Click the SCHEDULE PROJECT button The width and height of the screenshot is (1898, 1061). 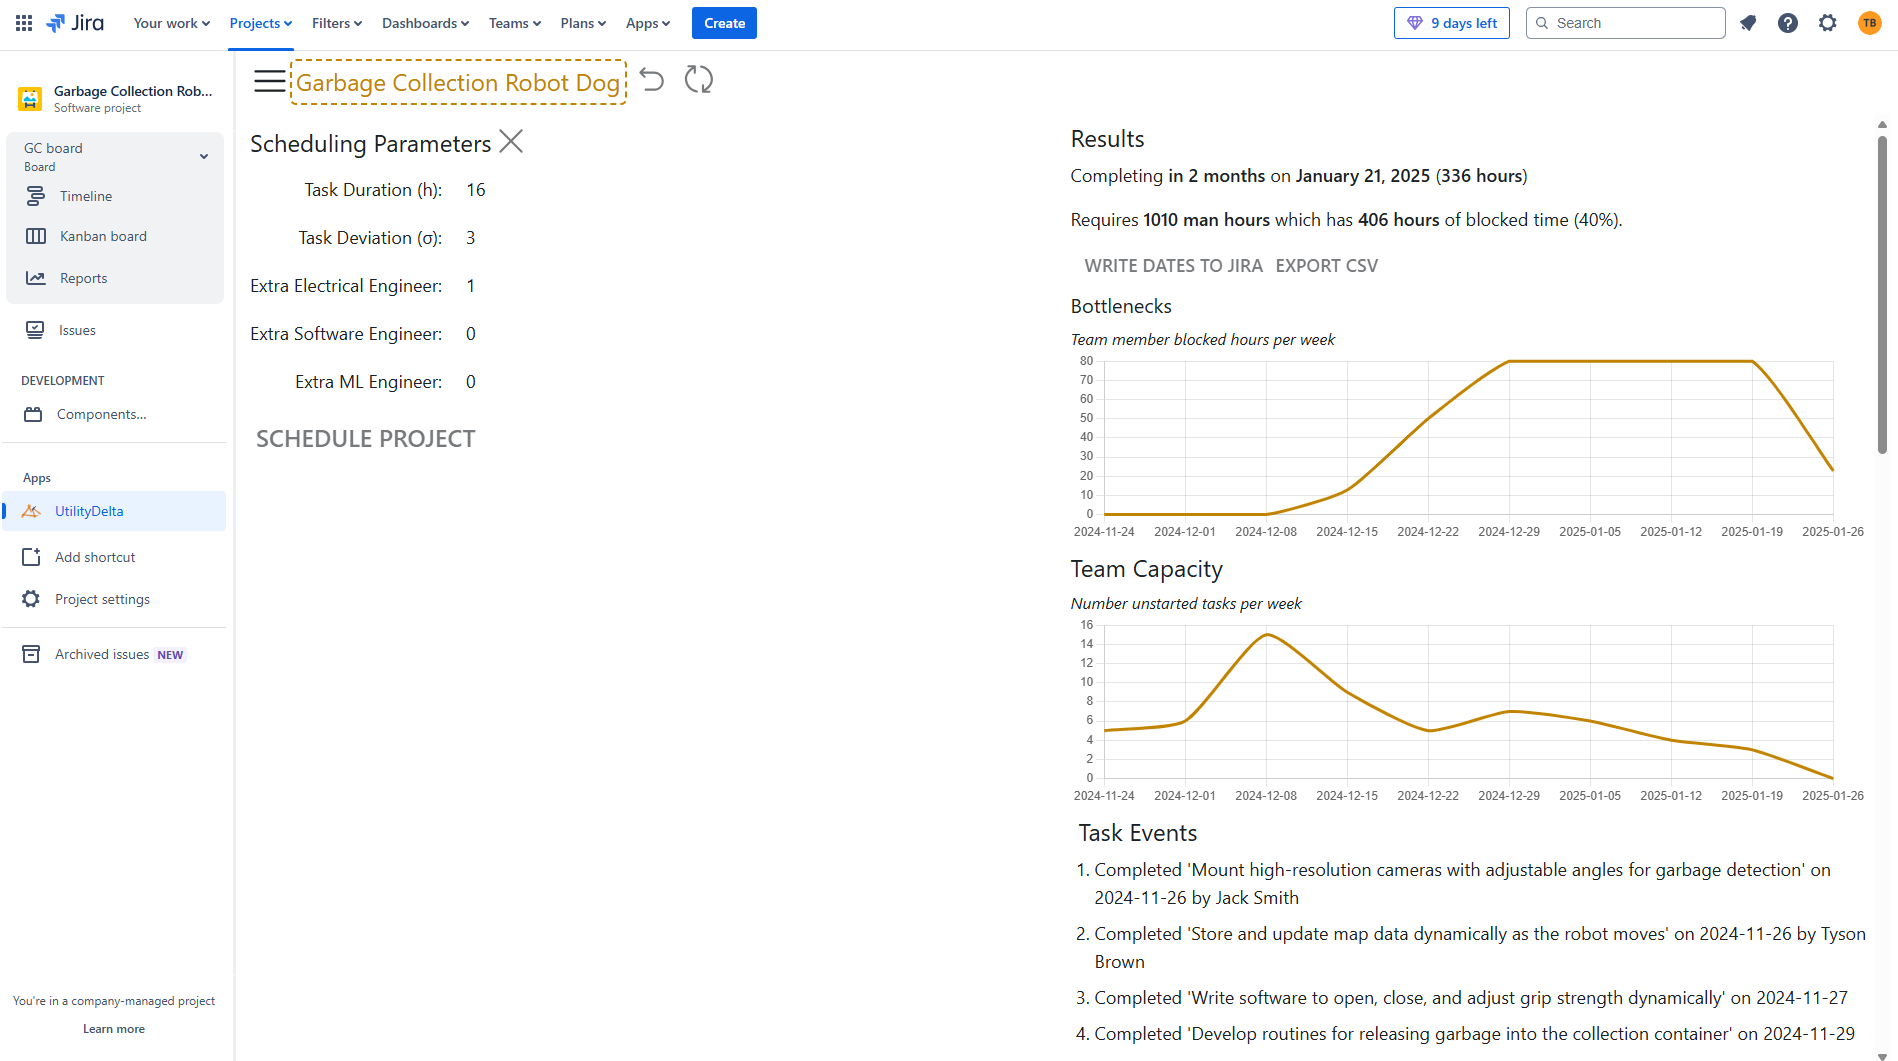[x=366, y=439]
